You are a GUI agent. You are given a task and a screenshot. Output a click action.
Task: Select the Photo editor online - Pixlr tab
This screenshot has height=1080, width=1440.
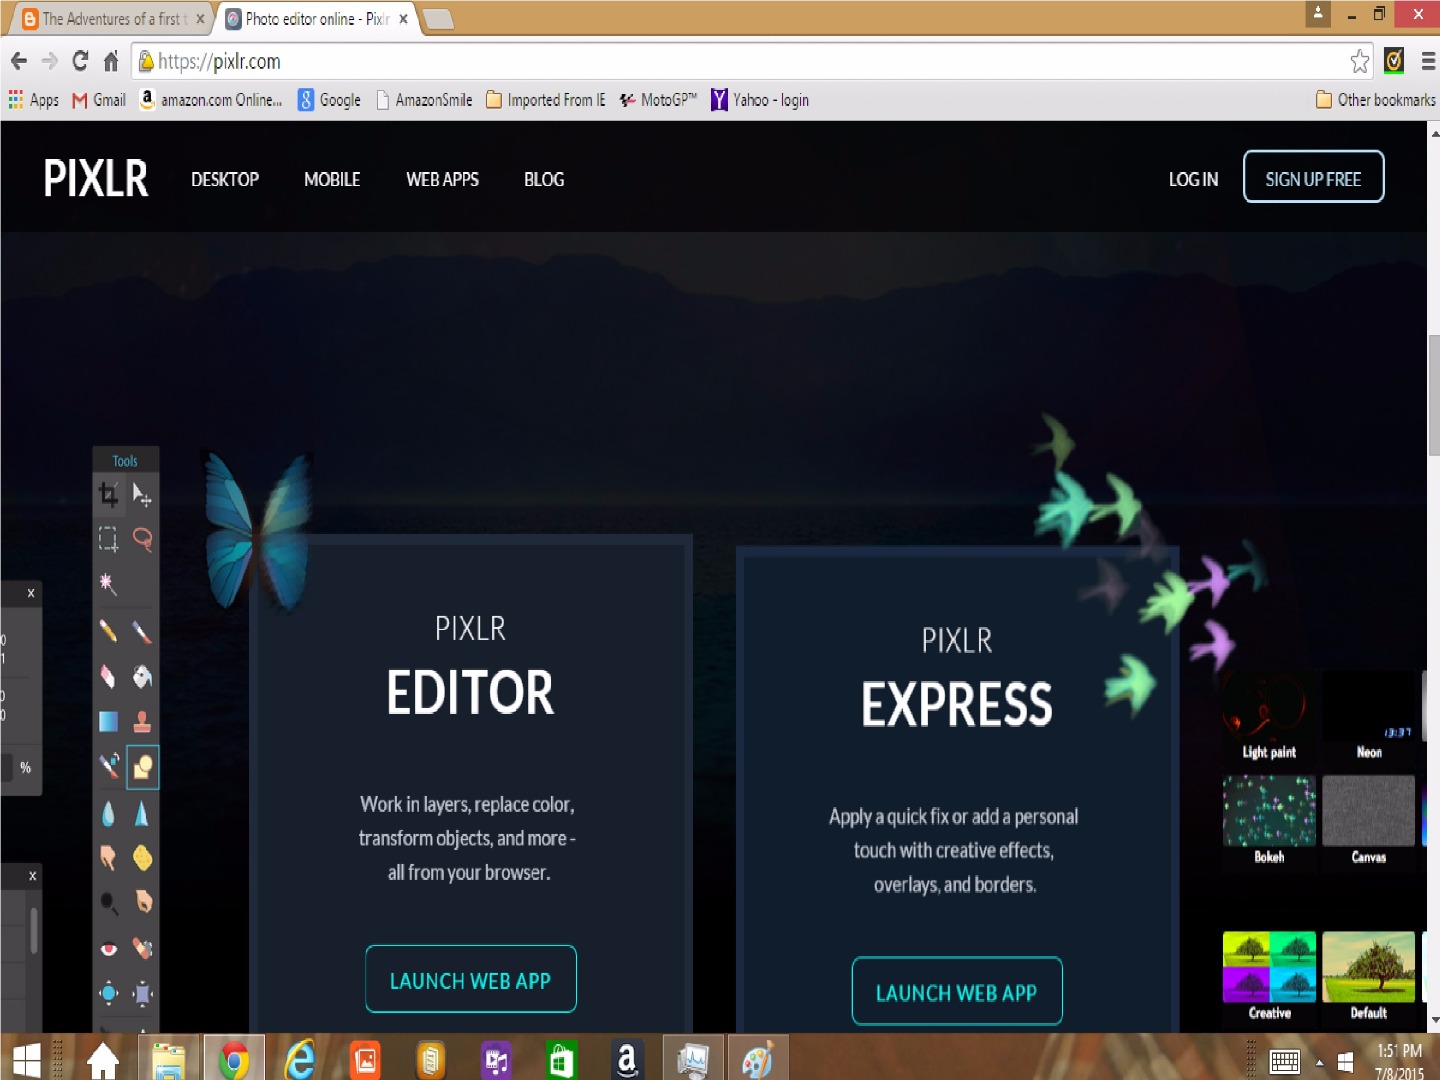click(x=315, y=18)
